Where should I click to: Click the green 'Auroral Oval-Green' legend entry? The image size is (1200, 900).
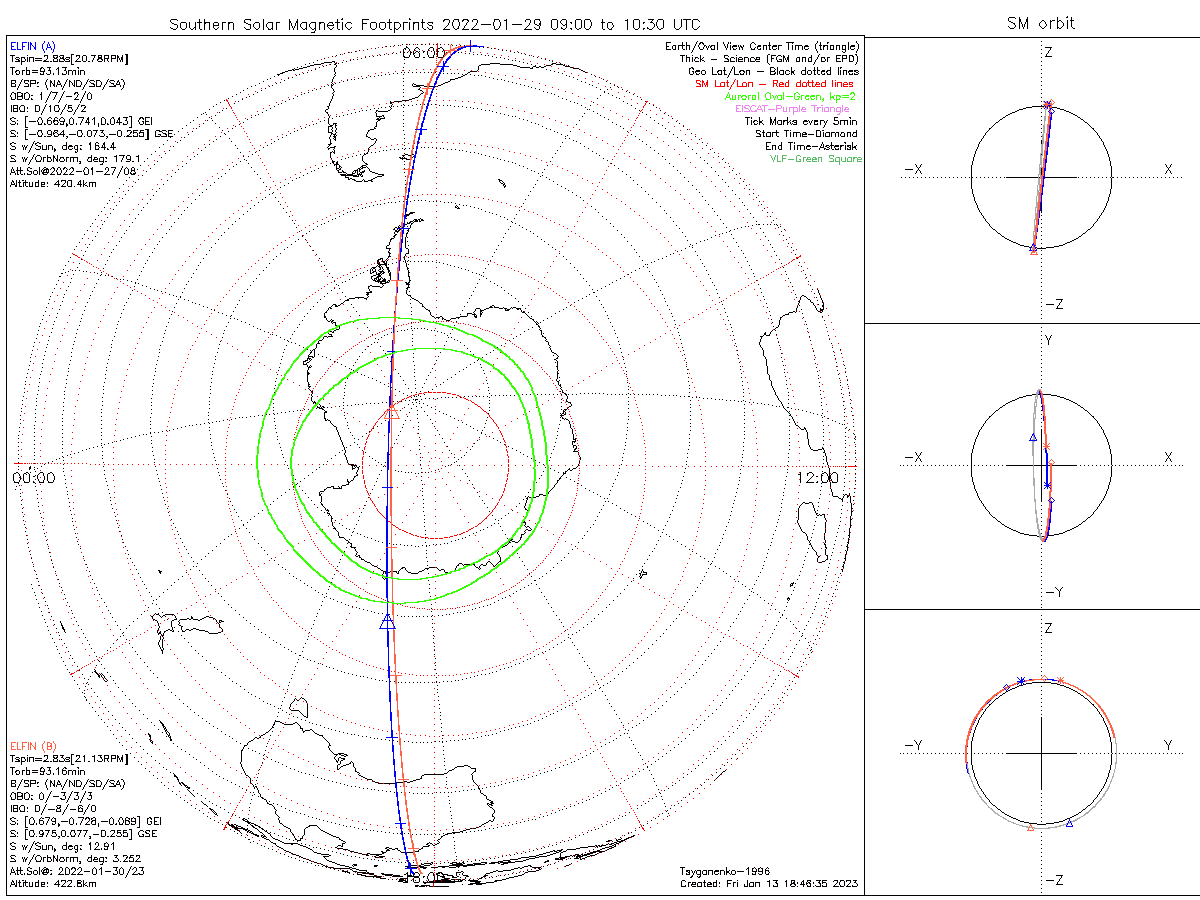790,96
